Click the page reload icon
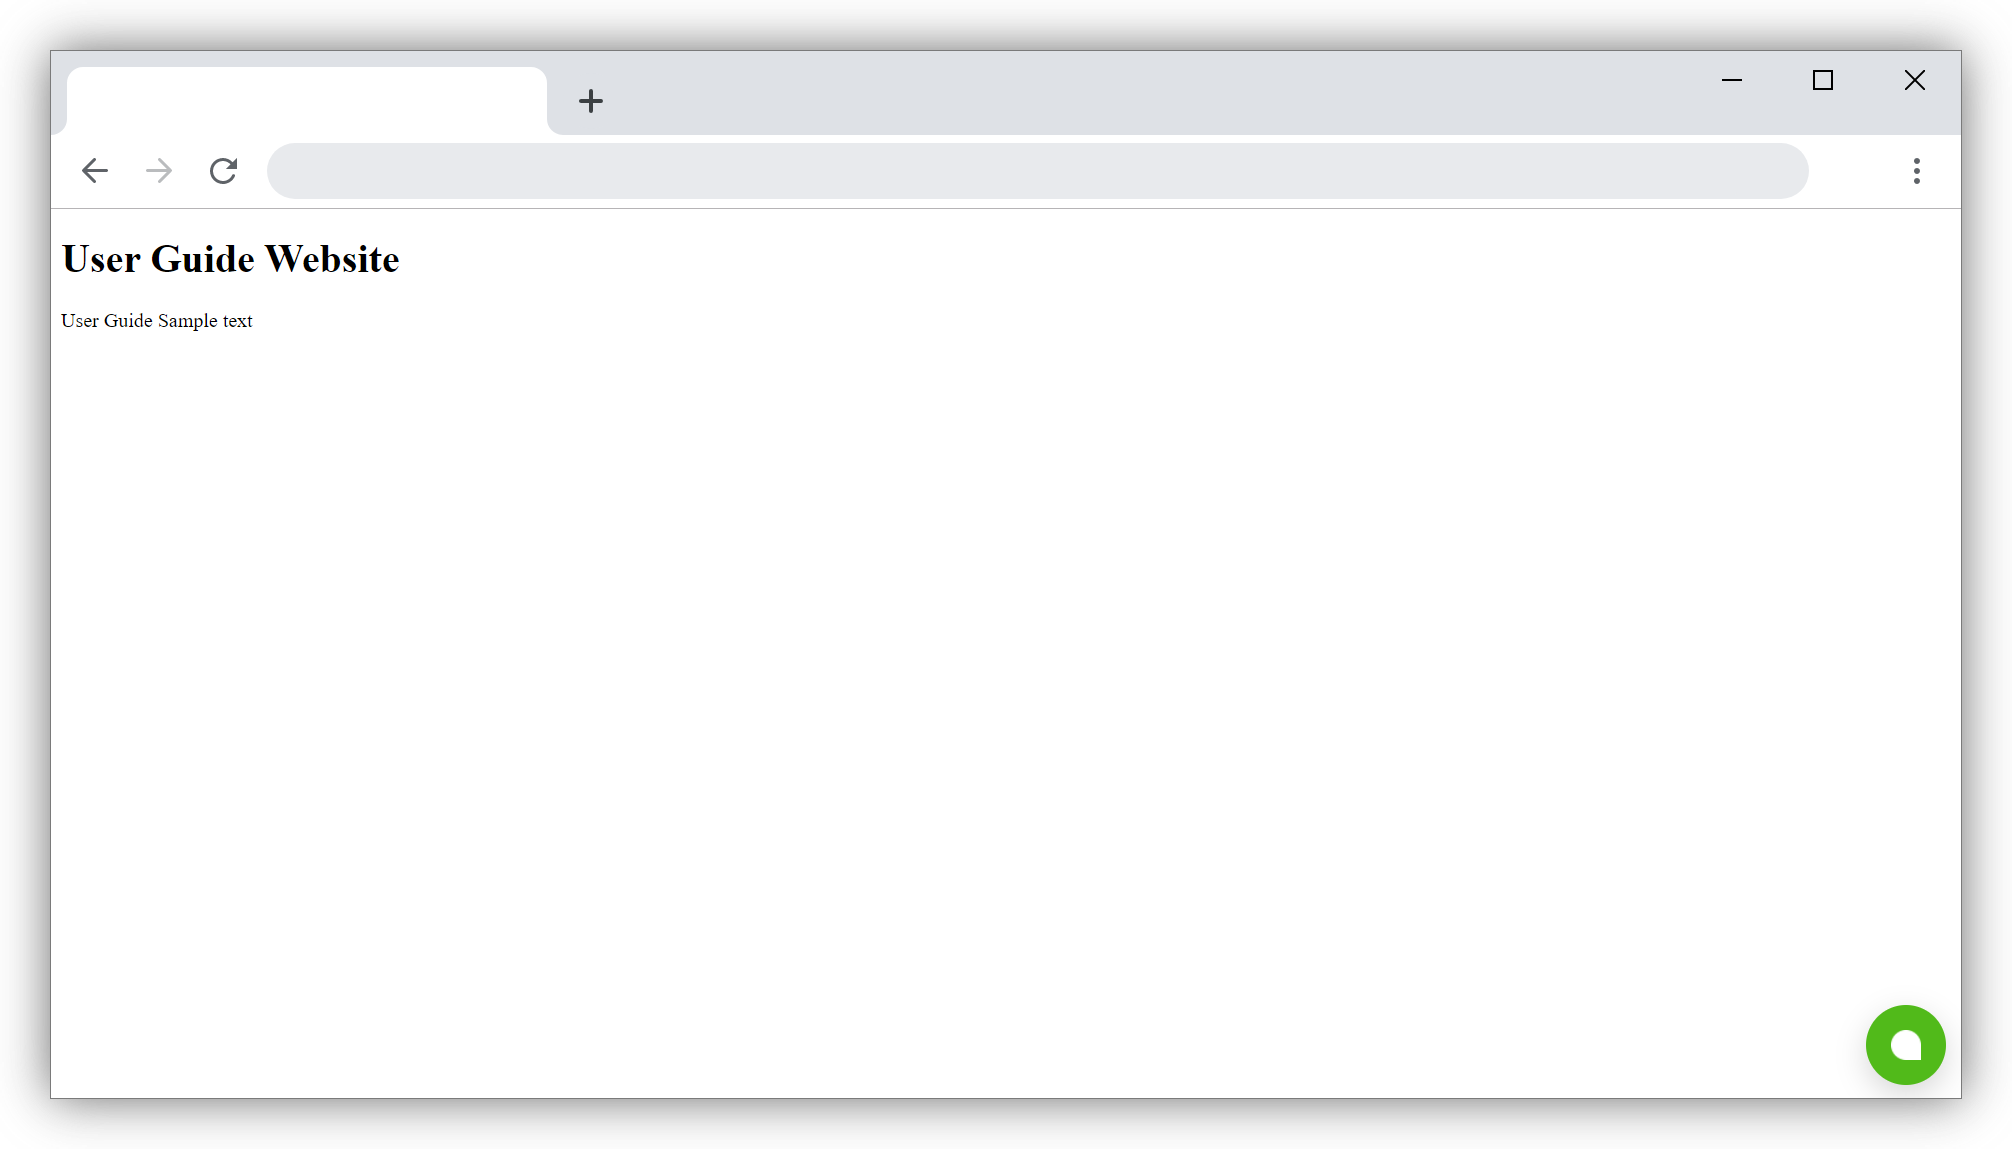The width and height of the screenshot is (2012, 1149). tap(224, 170)
